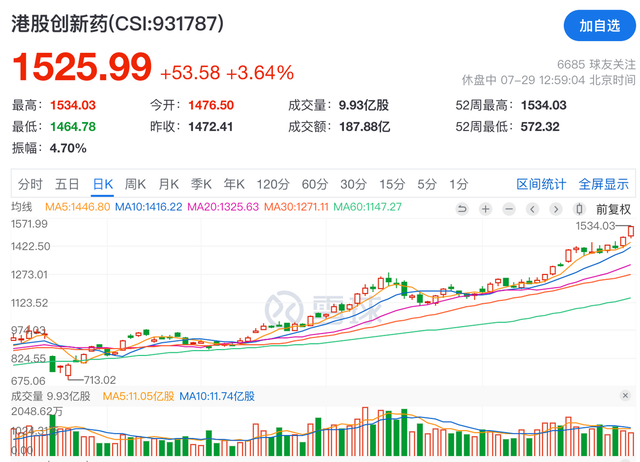Screen dimensions: 640x462
Task: Click the 振幅 value 4.70%
Action: pyautogui.click(x=68, y=148)
